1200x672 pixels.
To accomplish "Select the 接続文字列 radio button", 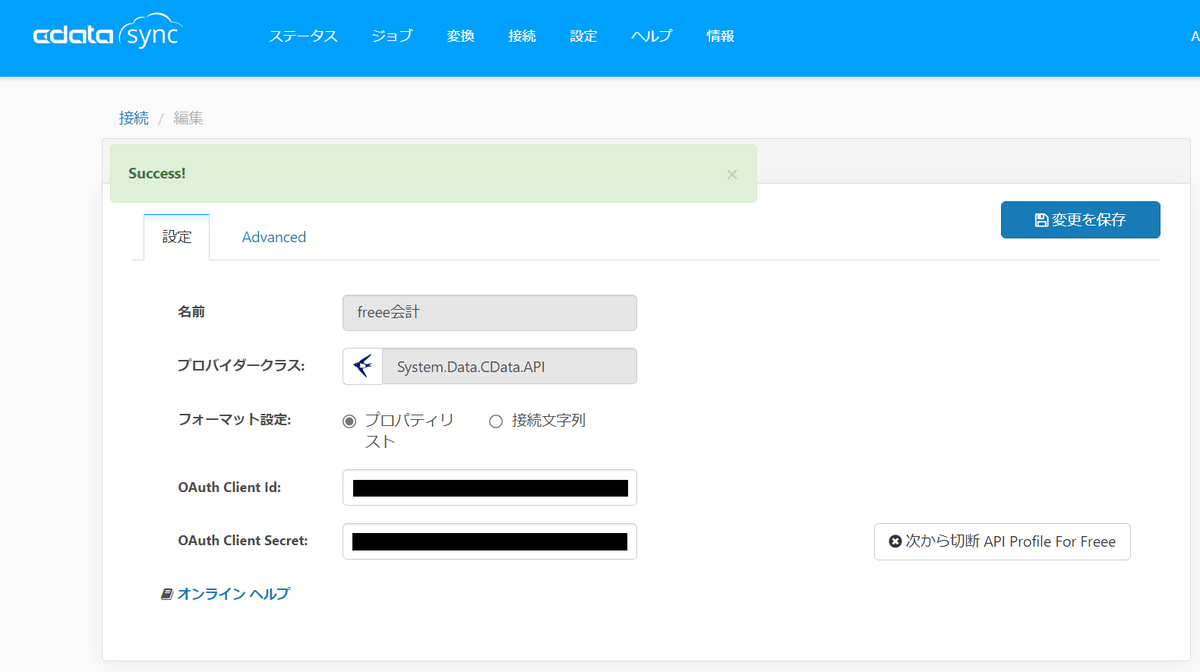I will (496, 421).
